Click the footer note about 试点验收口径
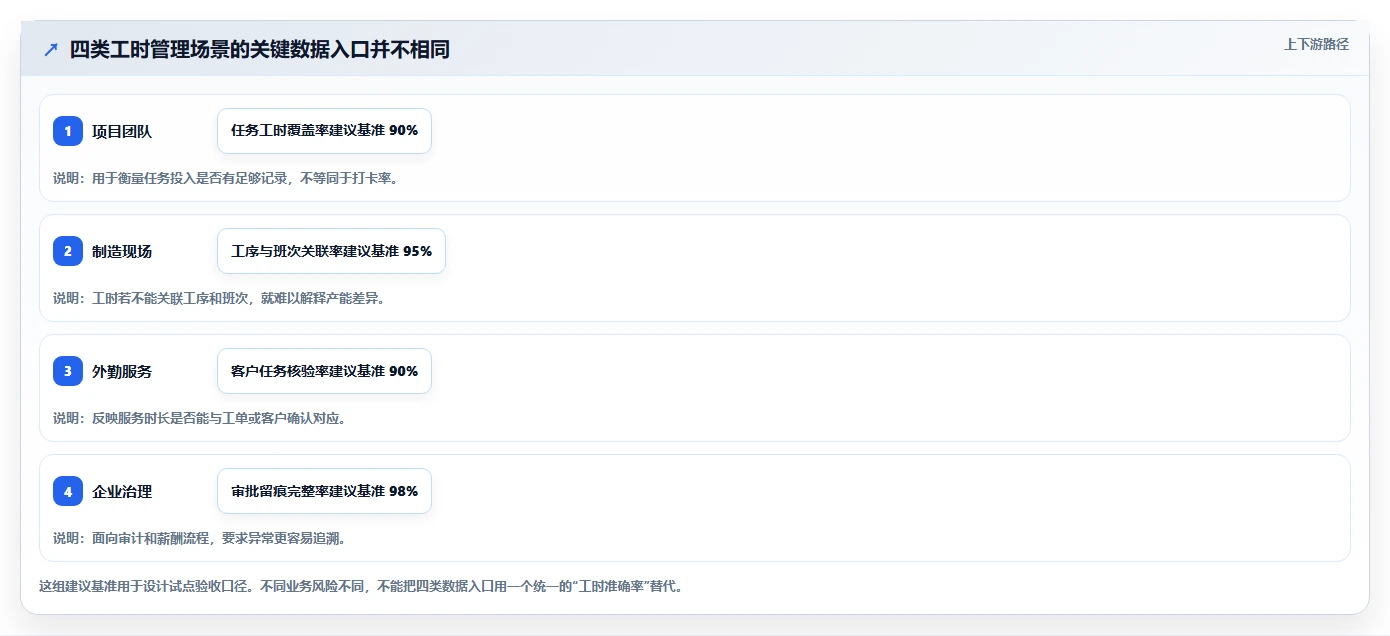This screenshot has width=1390, height=636. tap(361, 586)
